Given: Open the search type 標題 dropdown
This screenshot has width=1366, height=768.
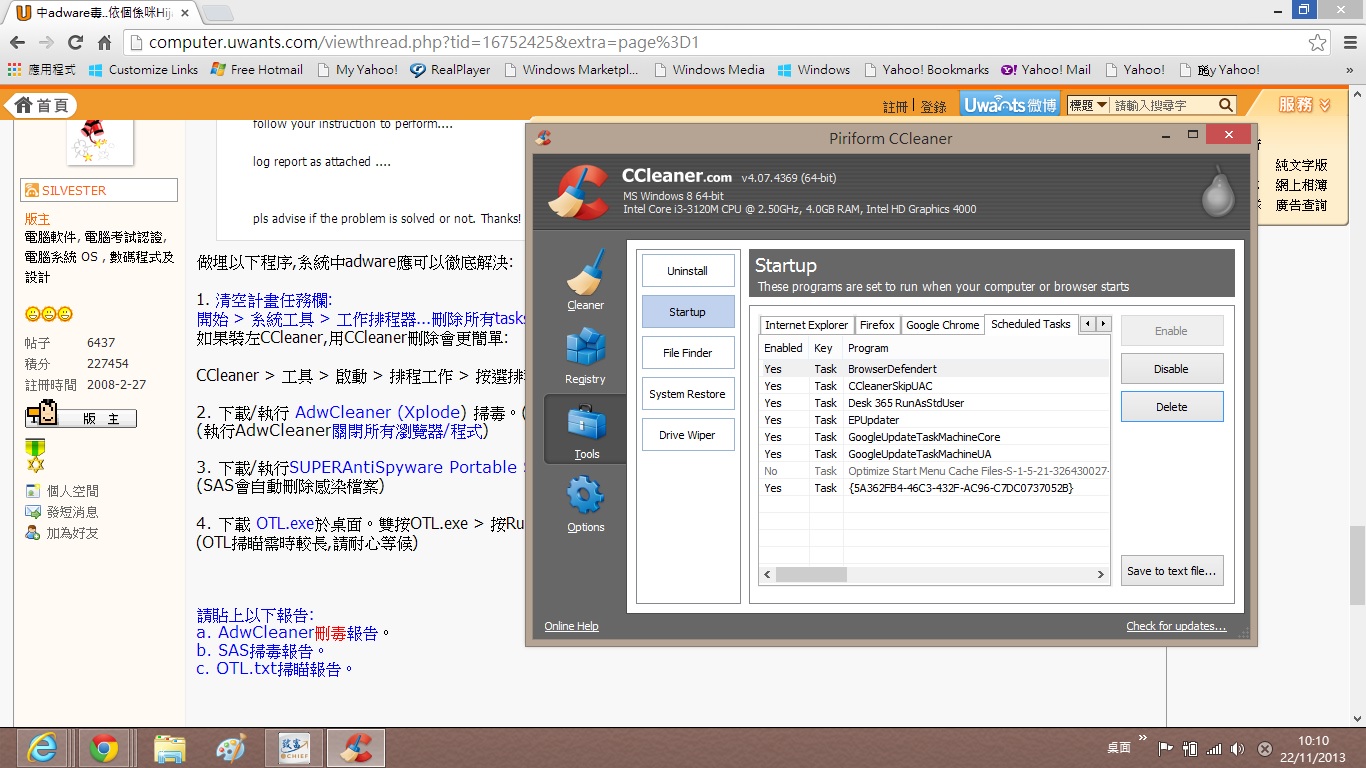Looking at the screenshot, I should click(x=1088, y=105).
